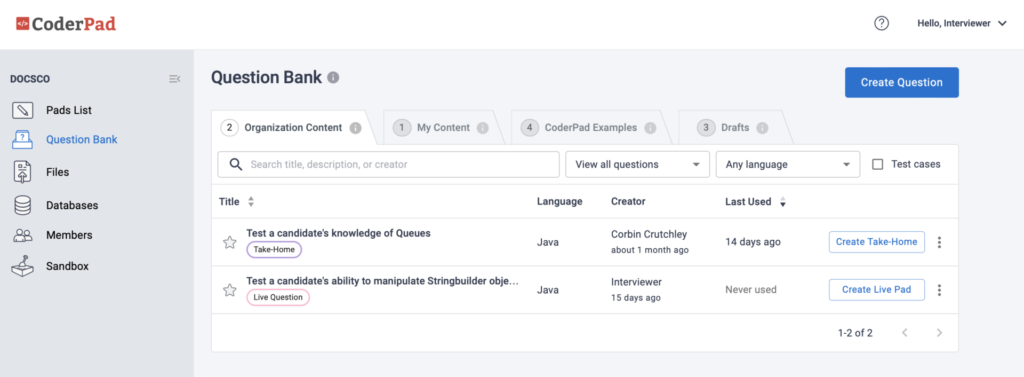The image size is (1024, 377).
Task: Click the Create Take-Home button
Action: 877,242
